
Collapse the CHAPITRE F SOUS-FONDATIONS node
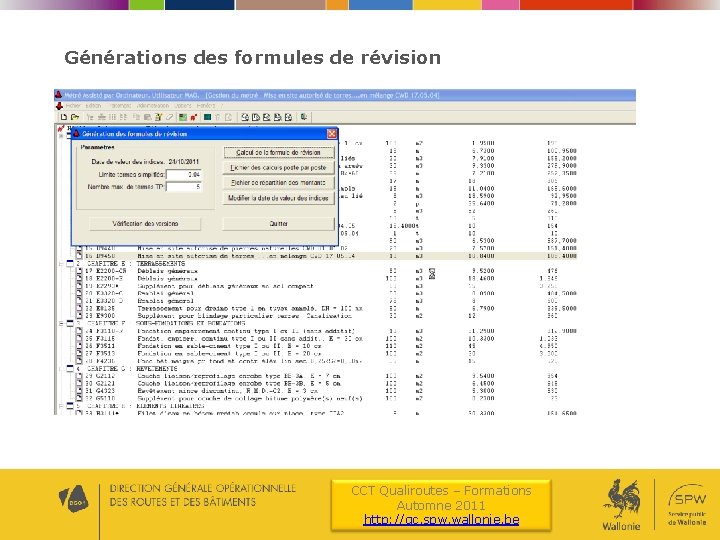(61, 324)
